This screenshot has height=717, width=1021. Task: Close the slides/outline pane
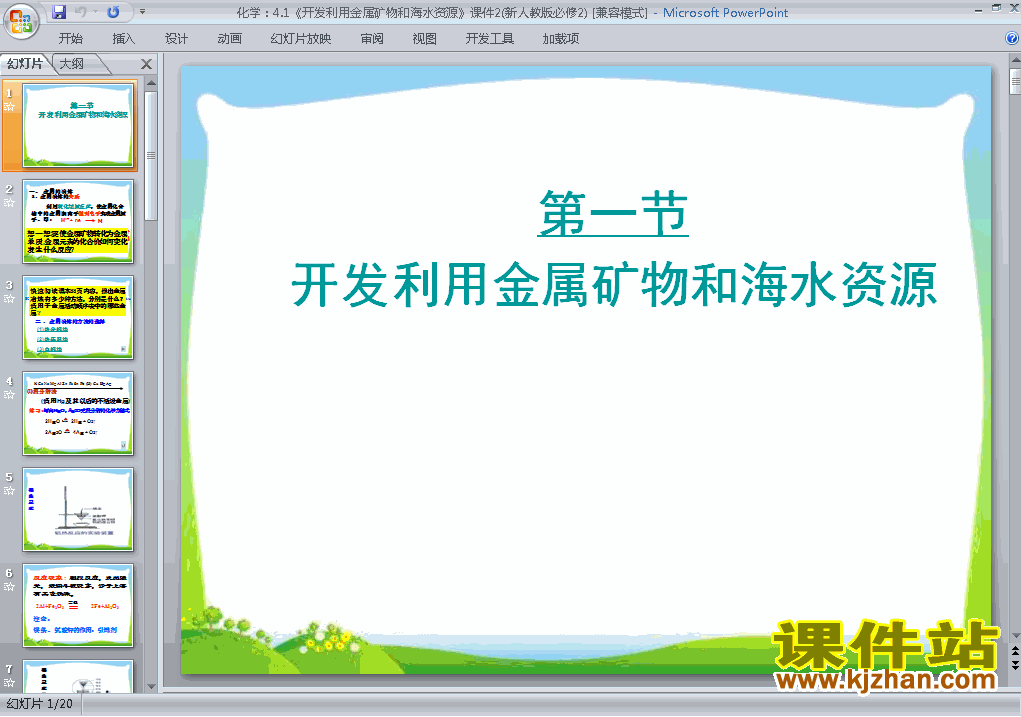(x=147, y=64)
